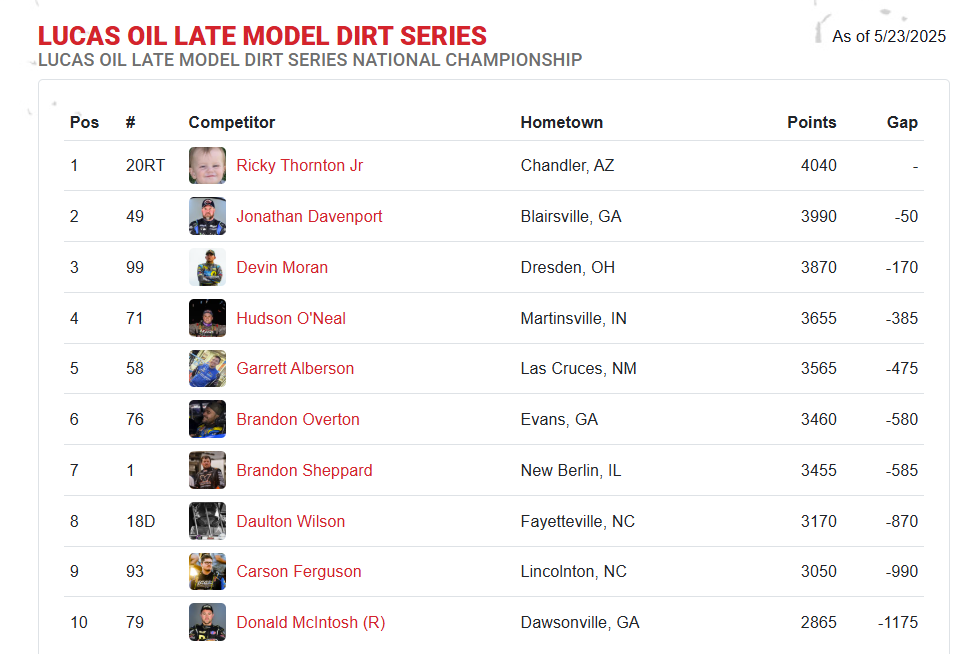Select the Hometown column header

(561, 122)
